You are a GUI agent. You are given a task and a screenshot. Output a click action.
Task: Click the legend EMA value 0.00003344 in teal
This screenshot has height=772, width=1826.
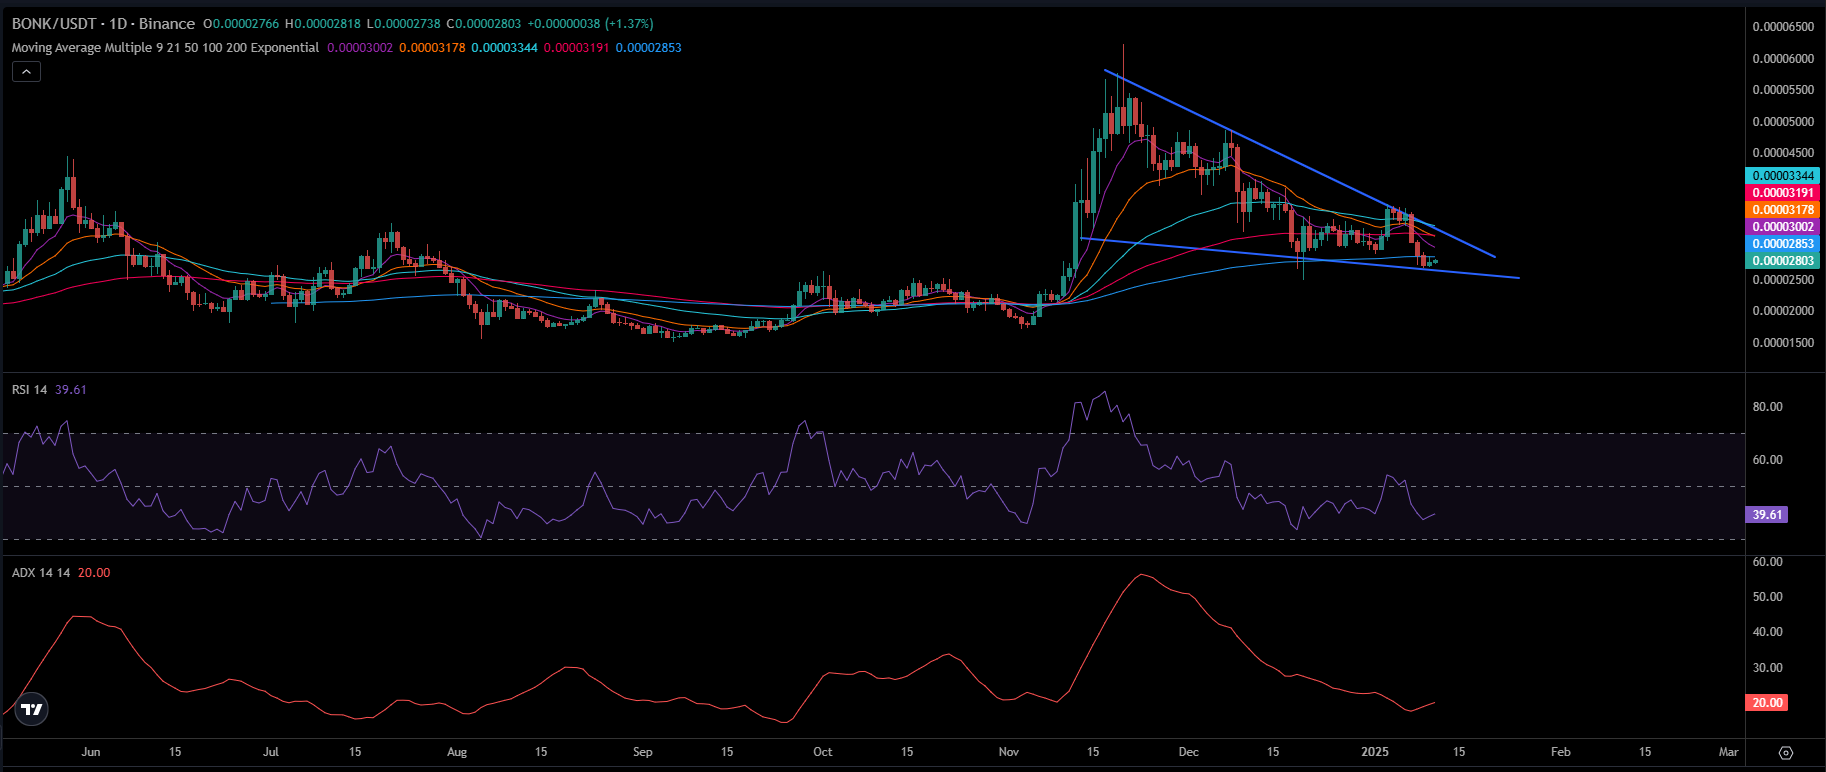(x=504, y=47)
